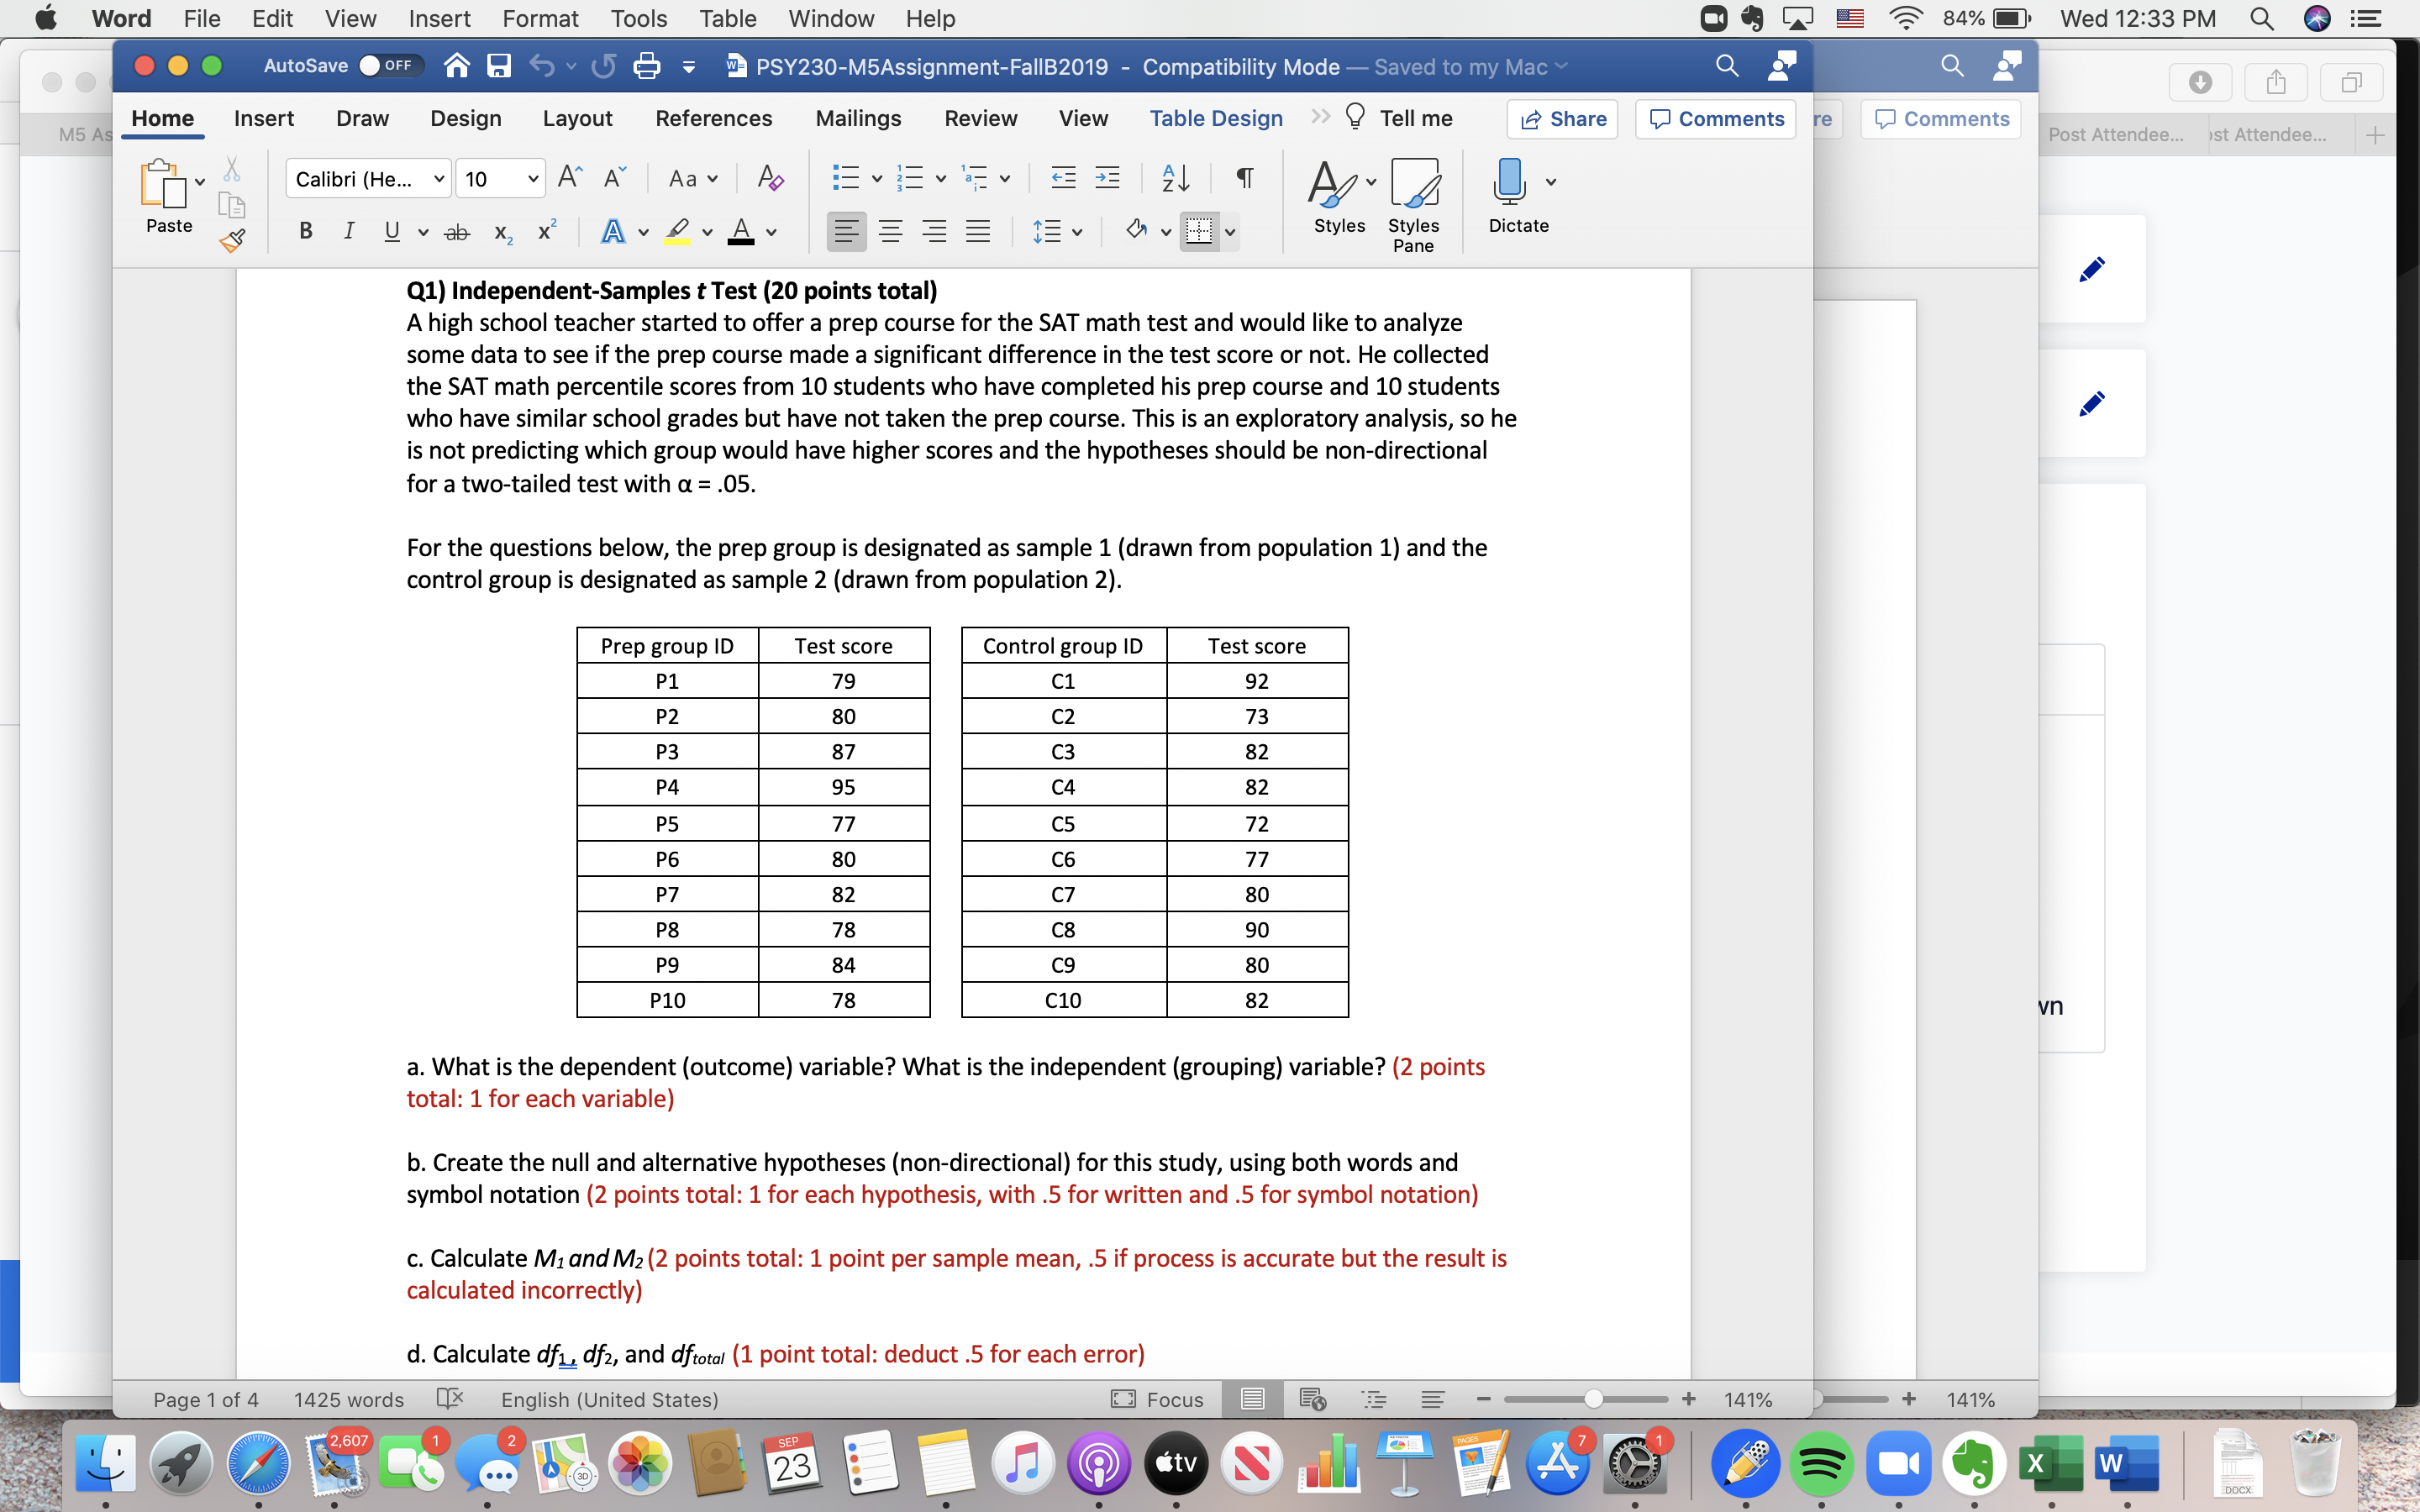Switch to the References ribbon tab
The image size is (2420, 1512).
click(713, 118)
